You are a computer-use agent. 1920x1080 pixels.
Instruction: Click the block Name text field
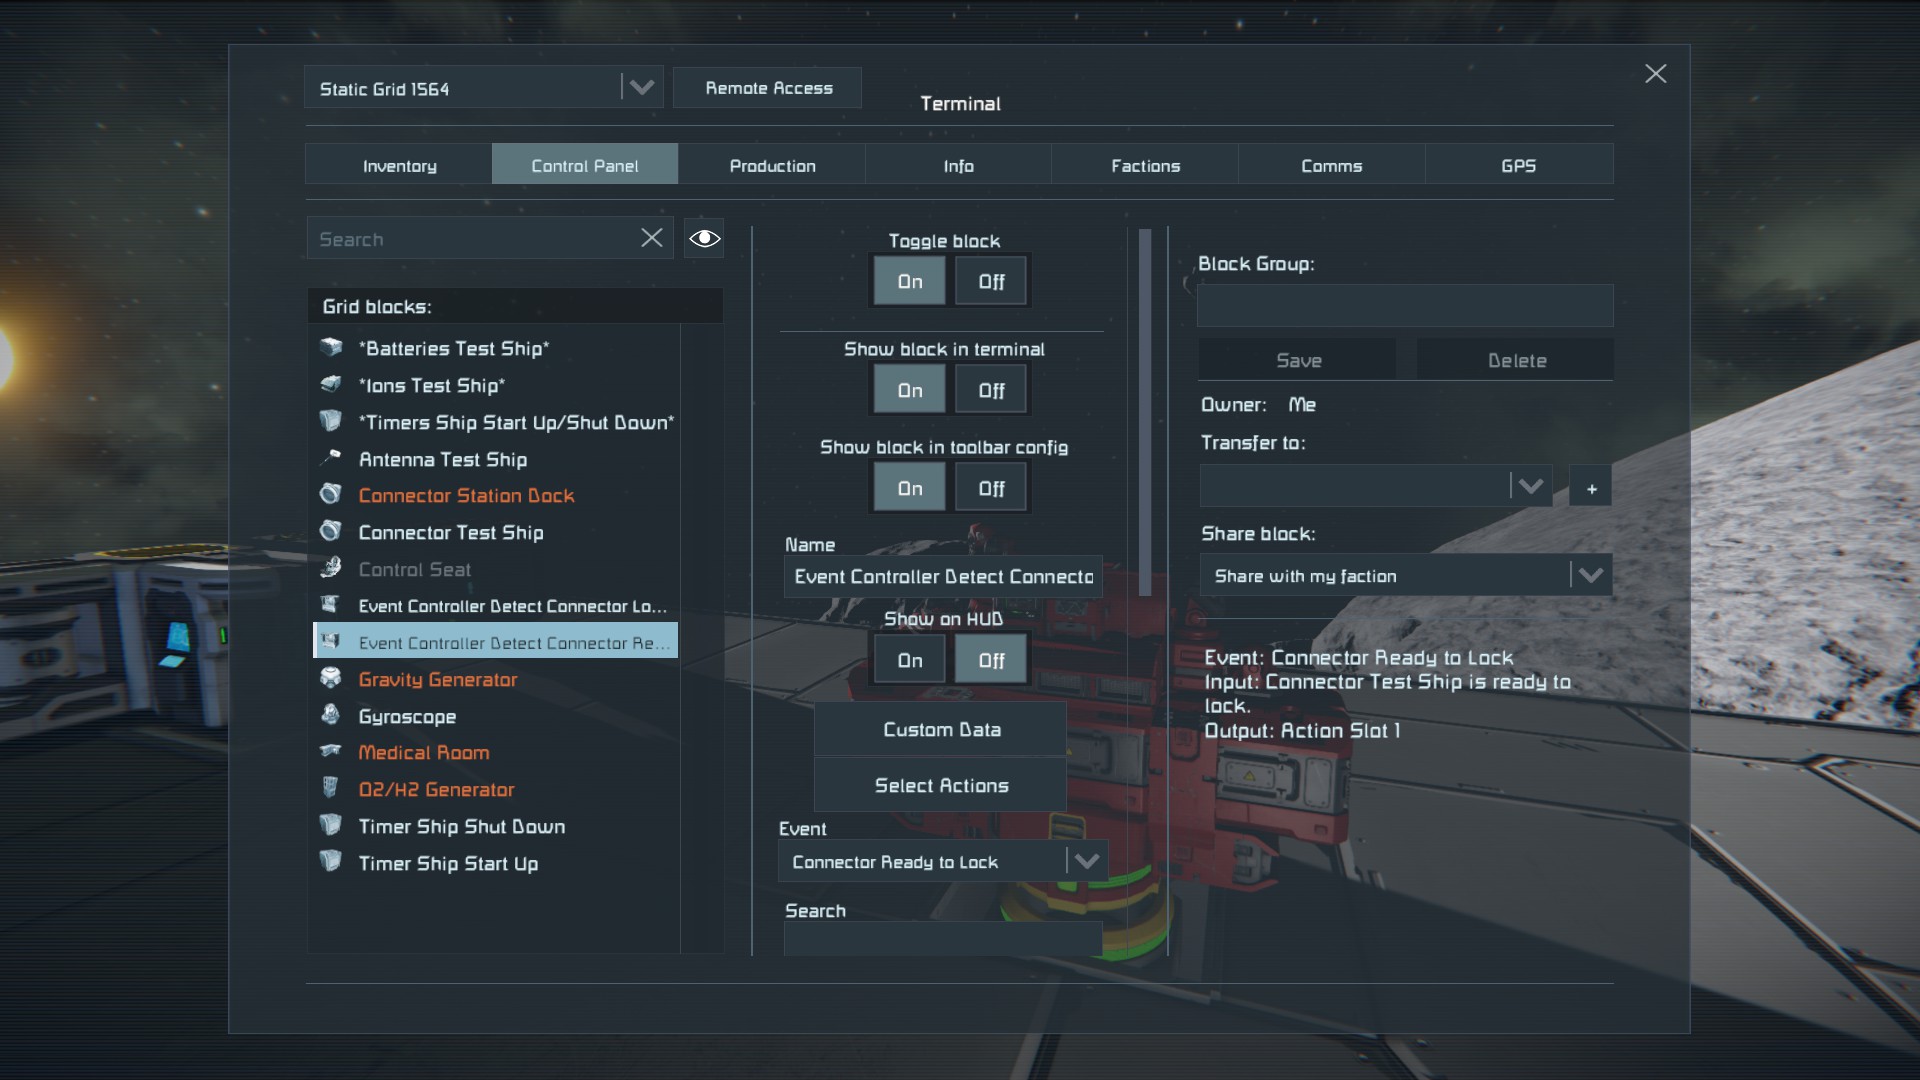(x=943, y=576)
